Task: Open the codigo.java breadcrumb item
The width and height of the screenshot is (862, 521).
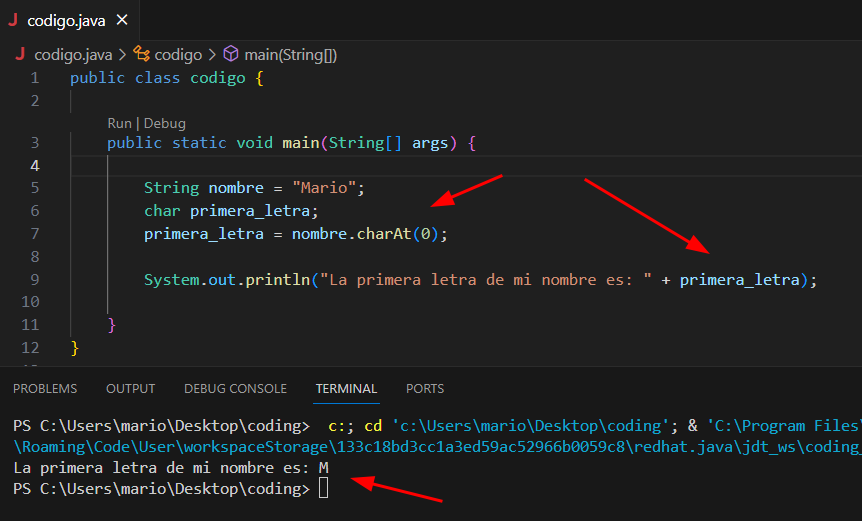Action: (73, 55)
